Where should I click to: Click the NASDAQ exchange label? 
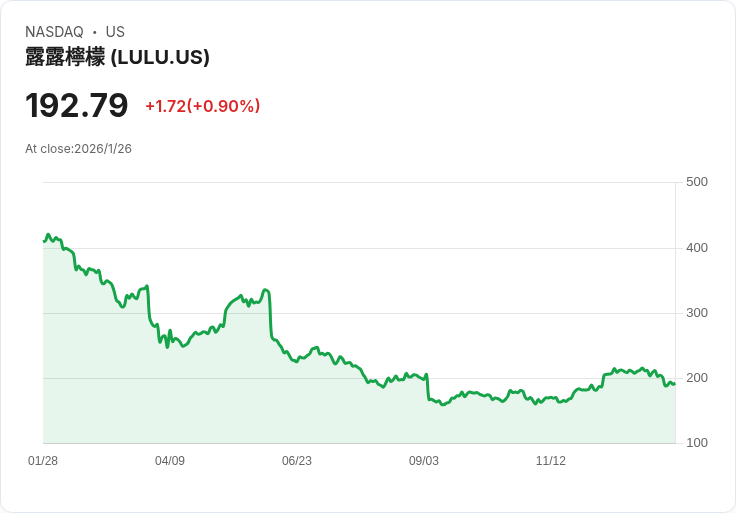point(54,32)
